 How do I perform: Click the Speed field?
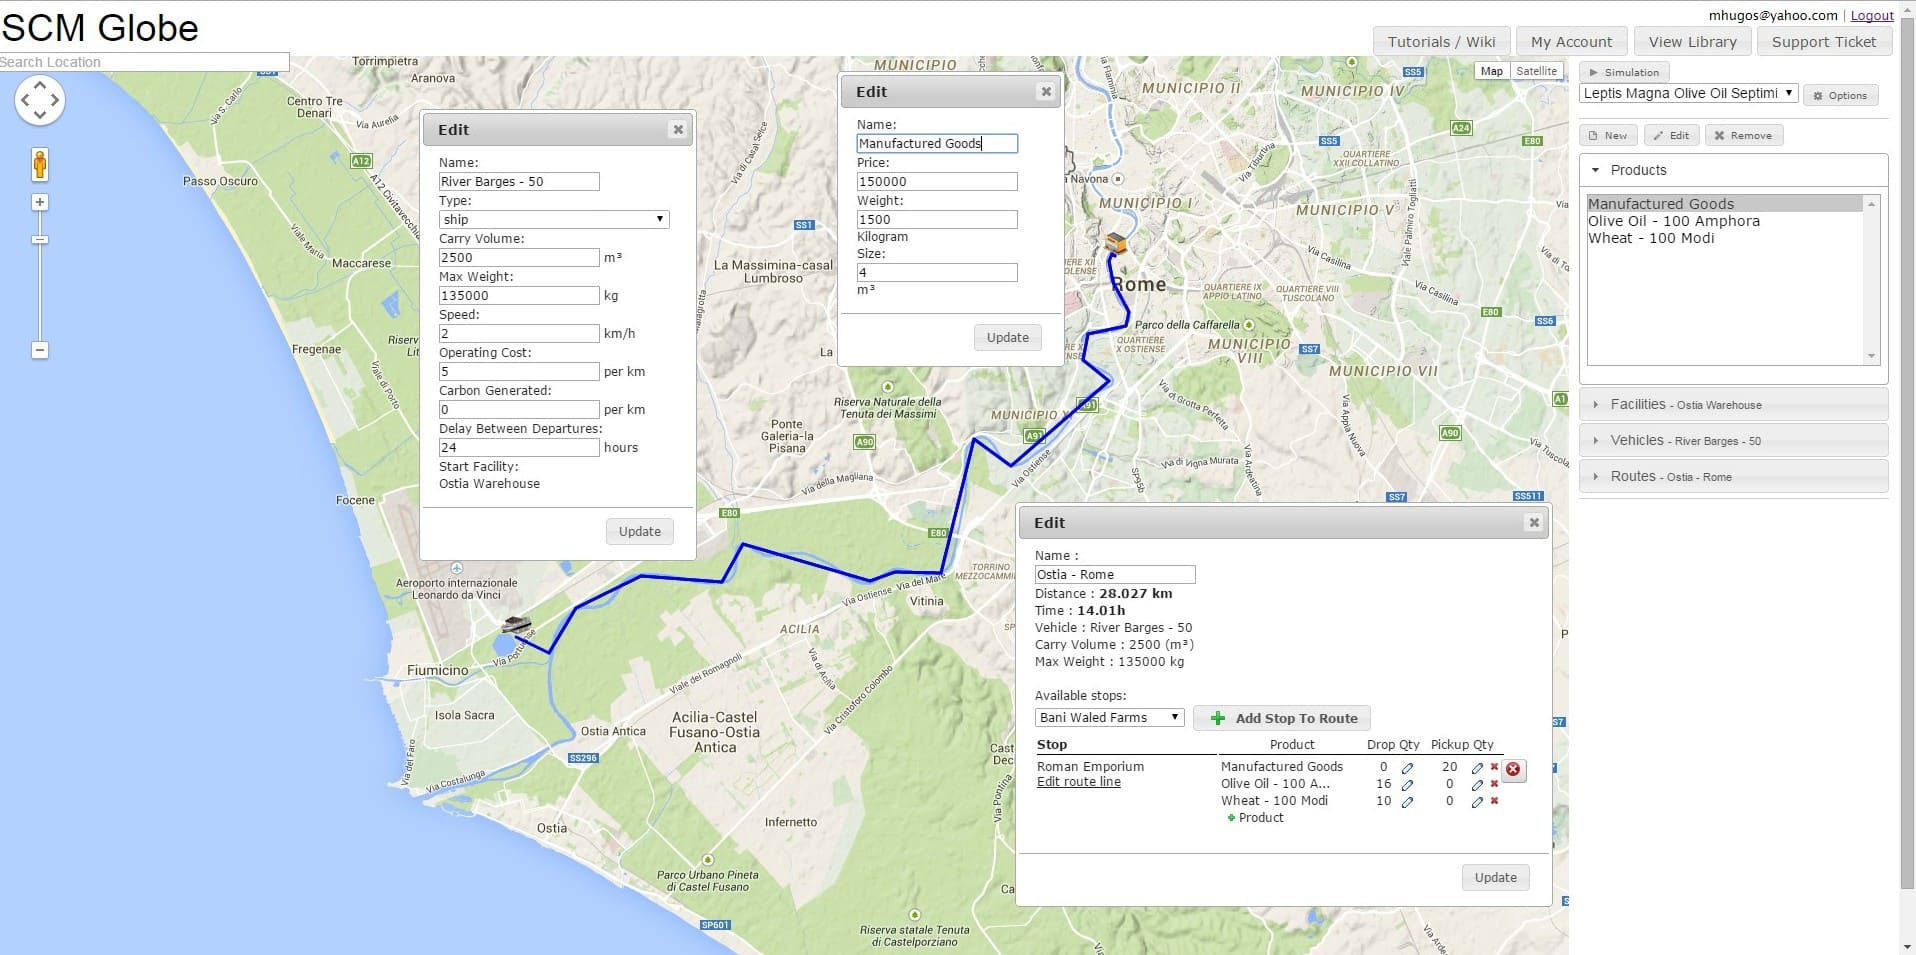[x=519, y=333]
